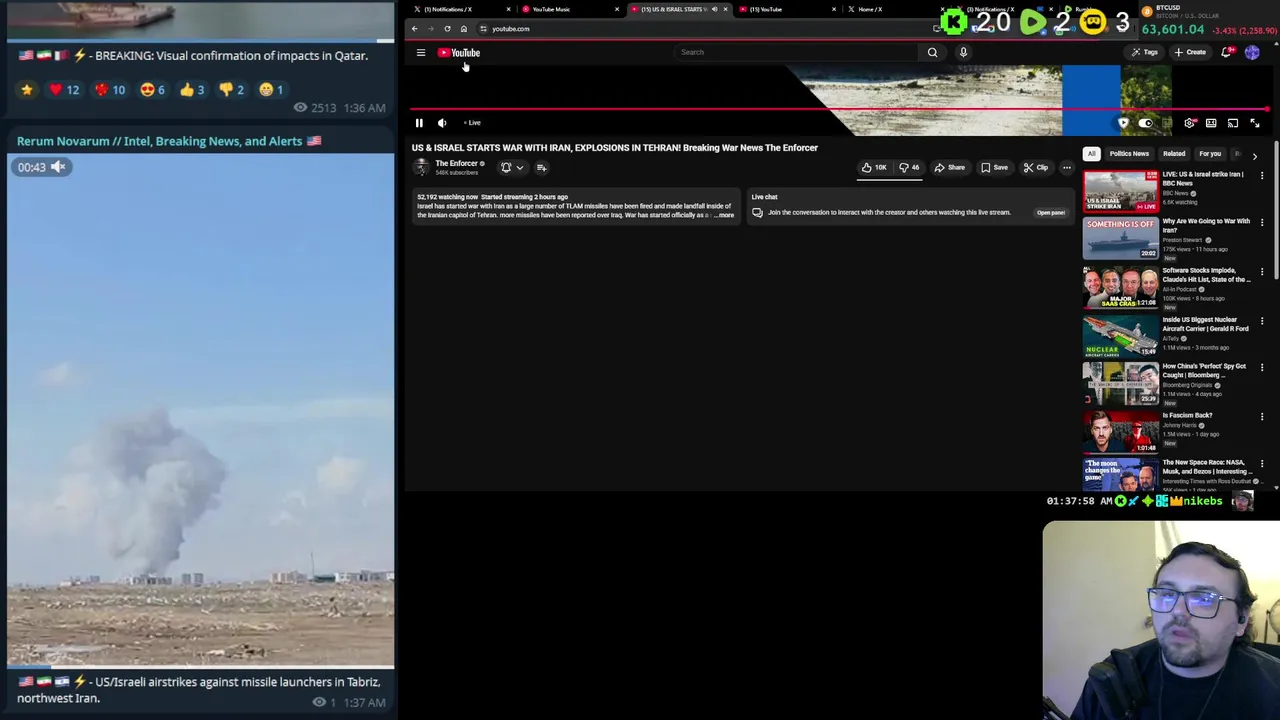The width and height of the screenshot is (1280, 720).
Task: React with thumbs up showing 3
Action: pos(192,90)
